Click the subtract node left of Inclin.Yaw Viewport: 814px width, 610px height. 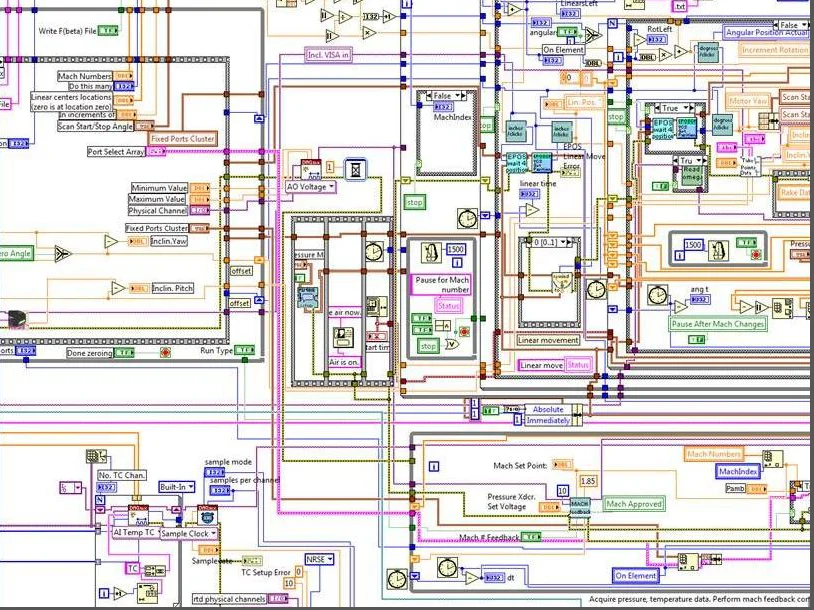pyautogui.click(x=112, y=241)
